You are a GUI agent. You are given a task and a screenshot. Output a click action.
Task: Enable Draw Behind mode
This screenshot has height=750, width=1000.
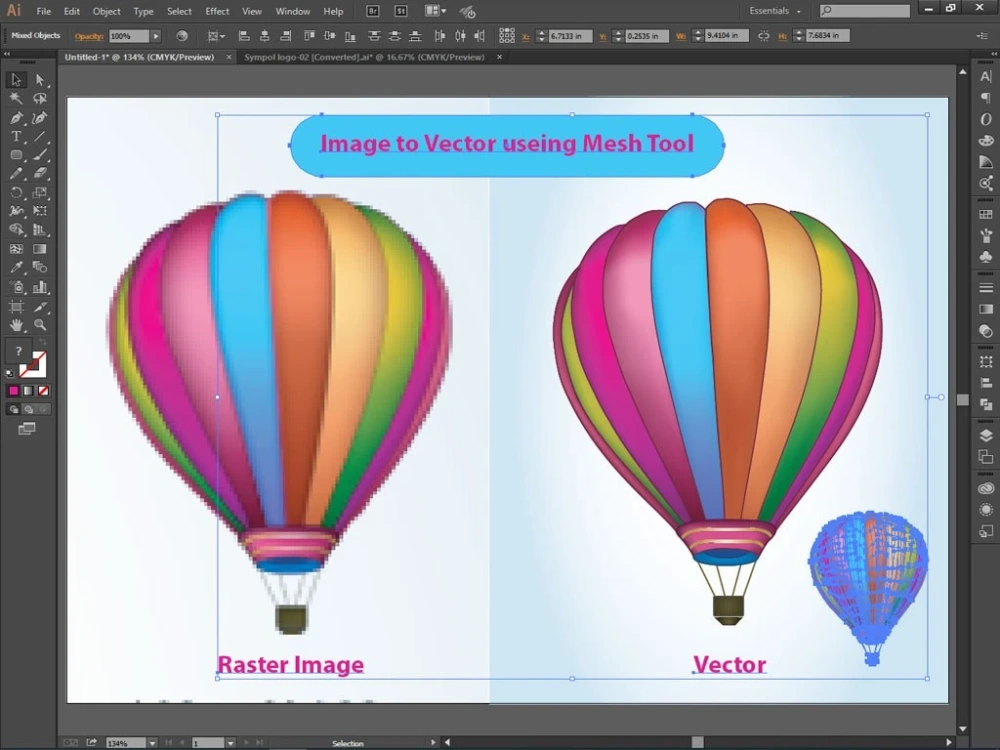tap(28, 409)
